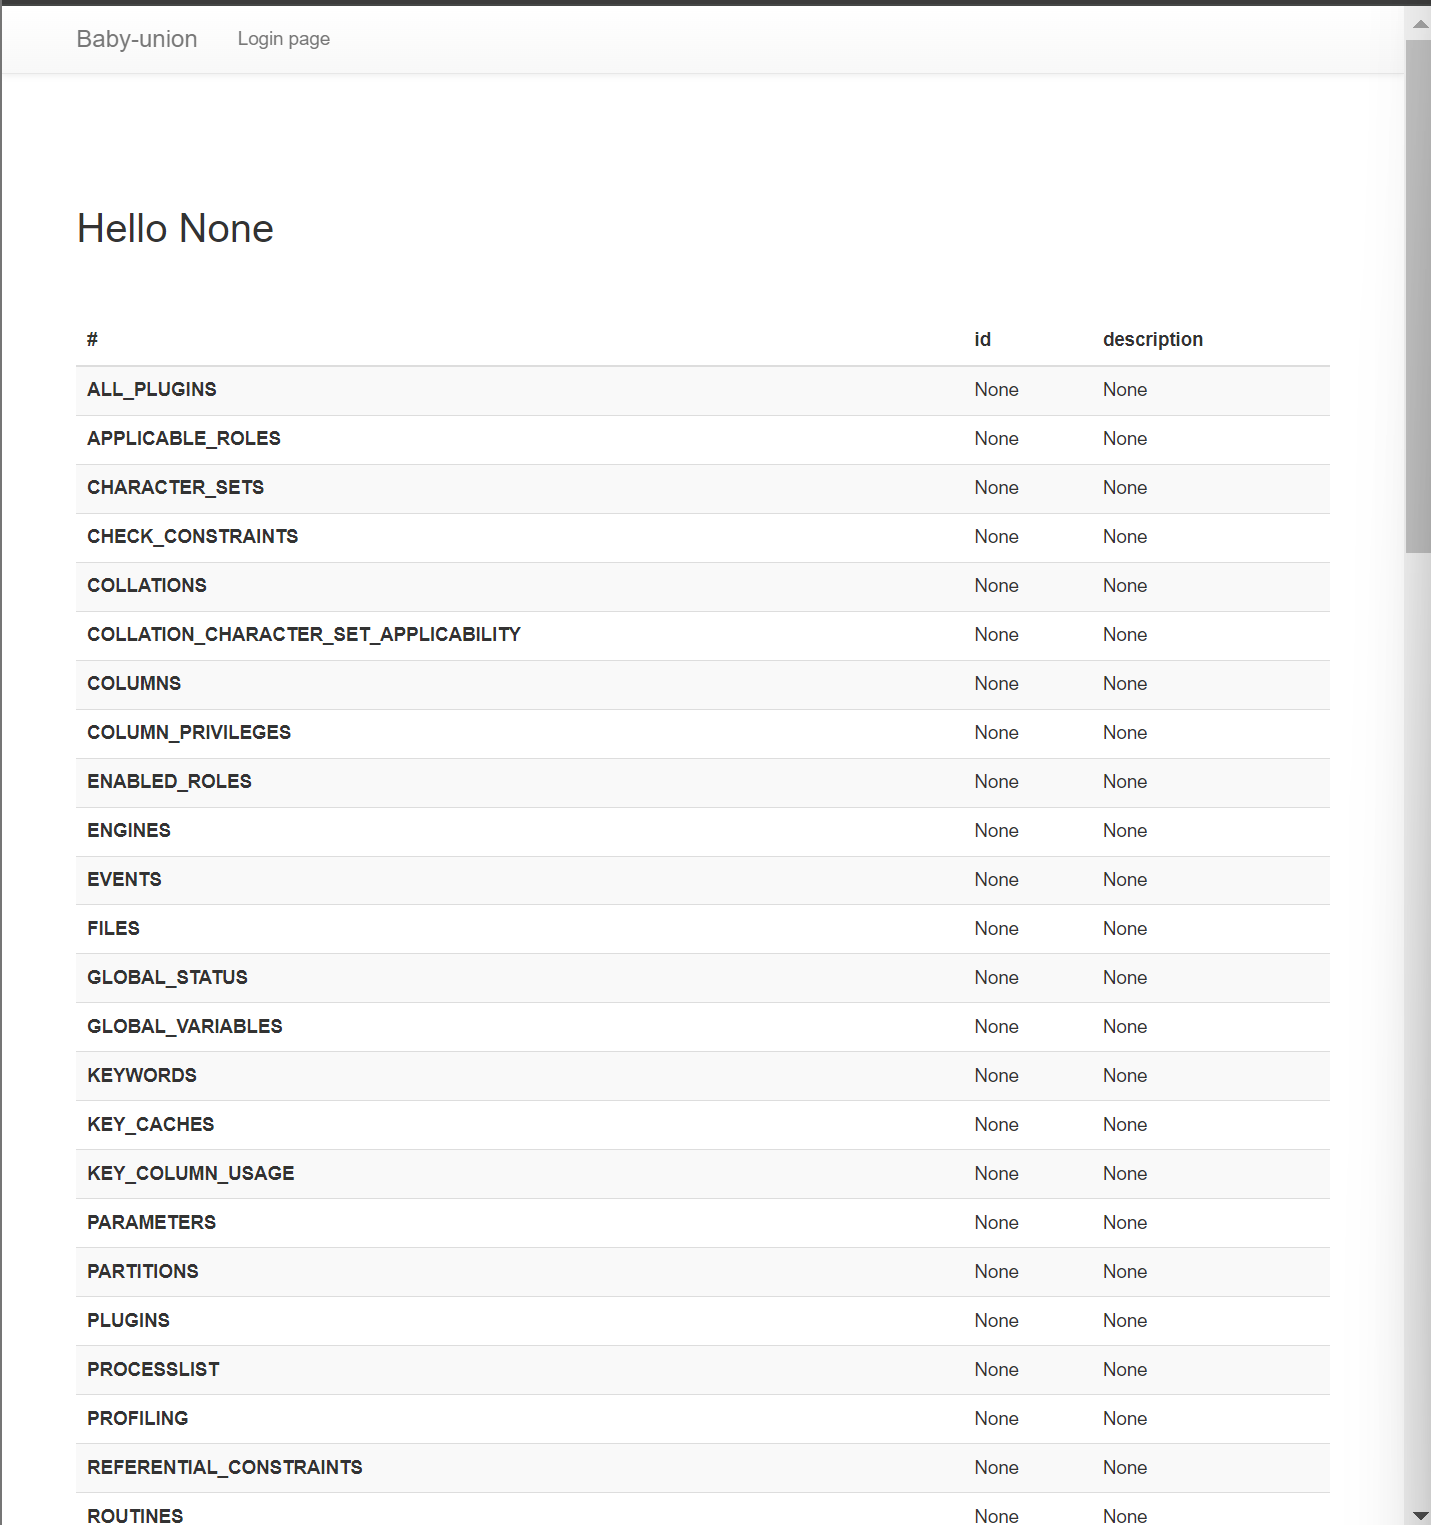Click description value in GLOBAL_STATUS row
1431x1525 pixels.
(x=1125, y=978)
